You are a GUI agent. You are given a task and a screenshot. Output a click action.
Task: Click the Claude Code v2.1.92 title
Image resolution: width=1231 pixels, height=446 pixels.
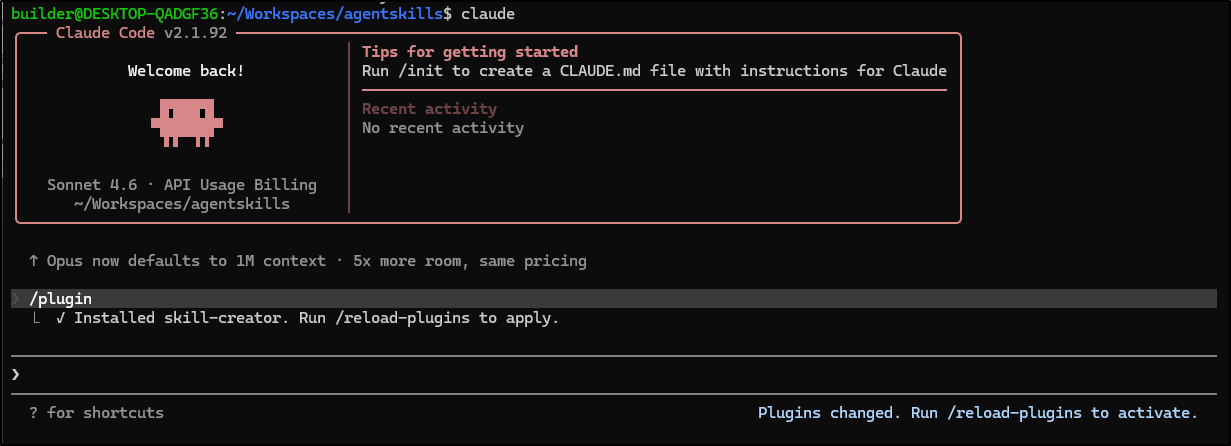141,33
